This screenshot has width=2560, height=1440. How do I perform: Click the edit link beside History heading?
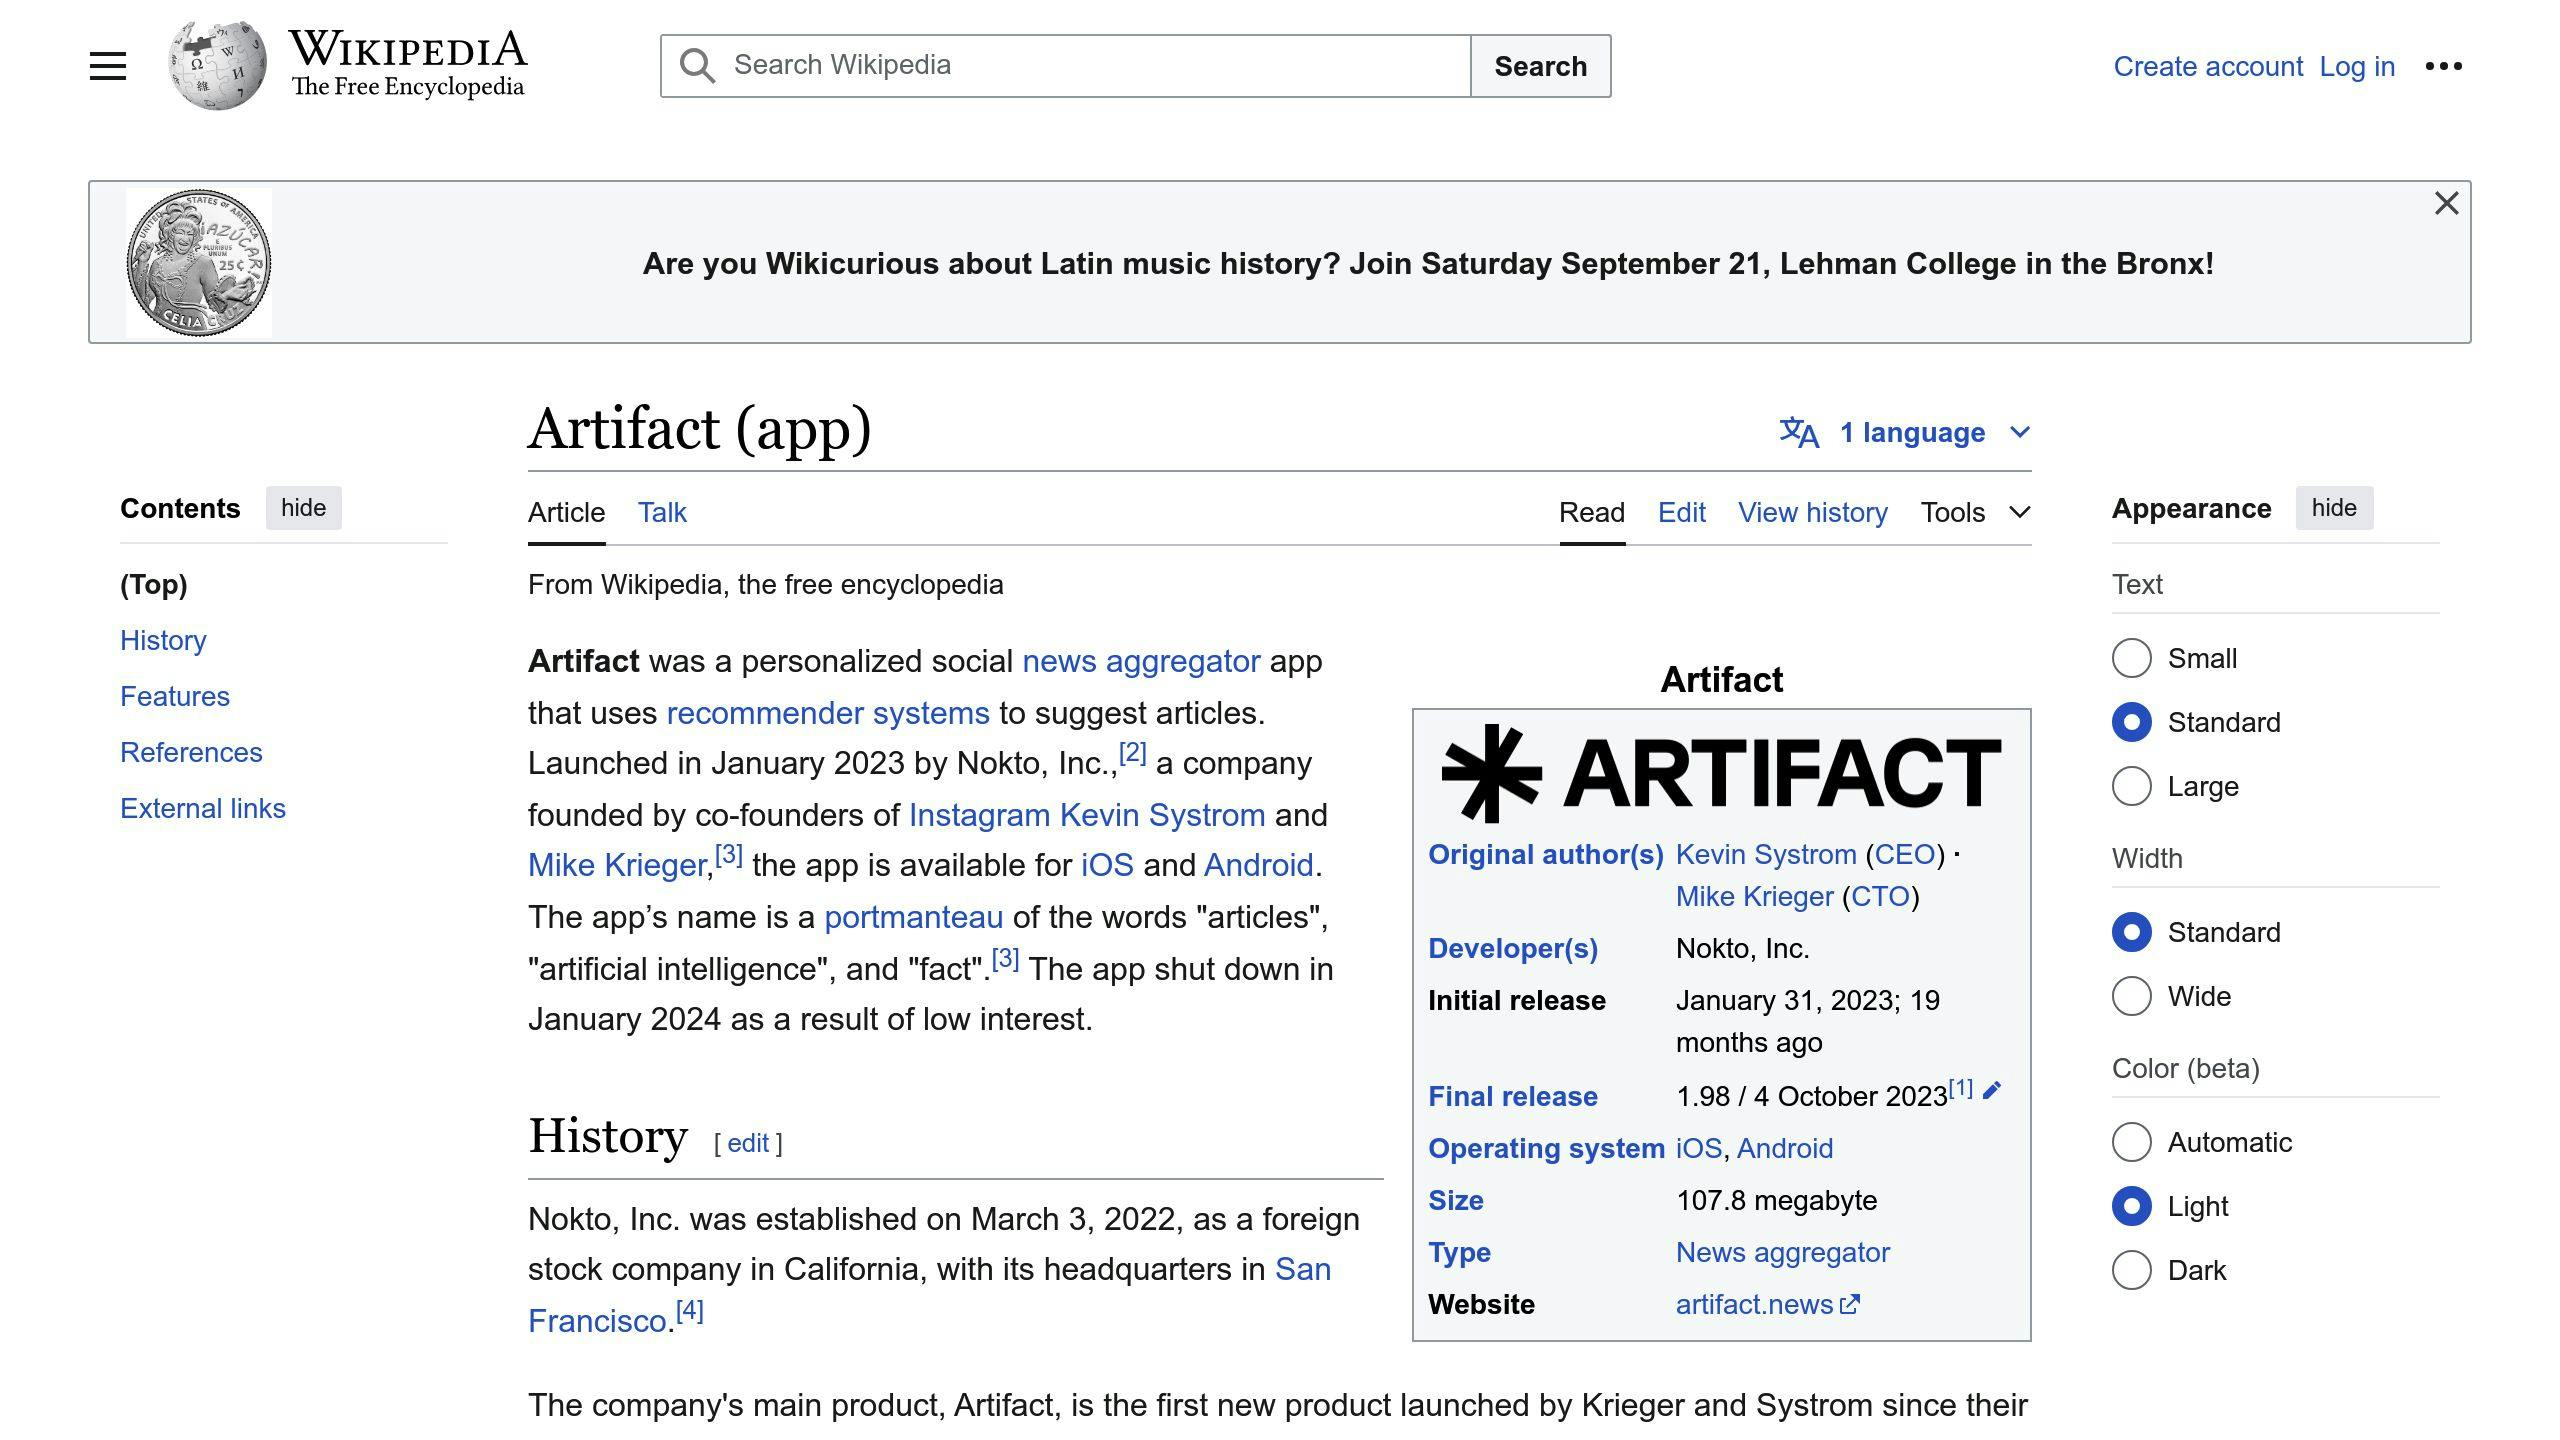(x=747, y=1143)
